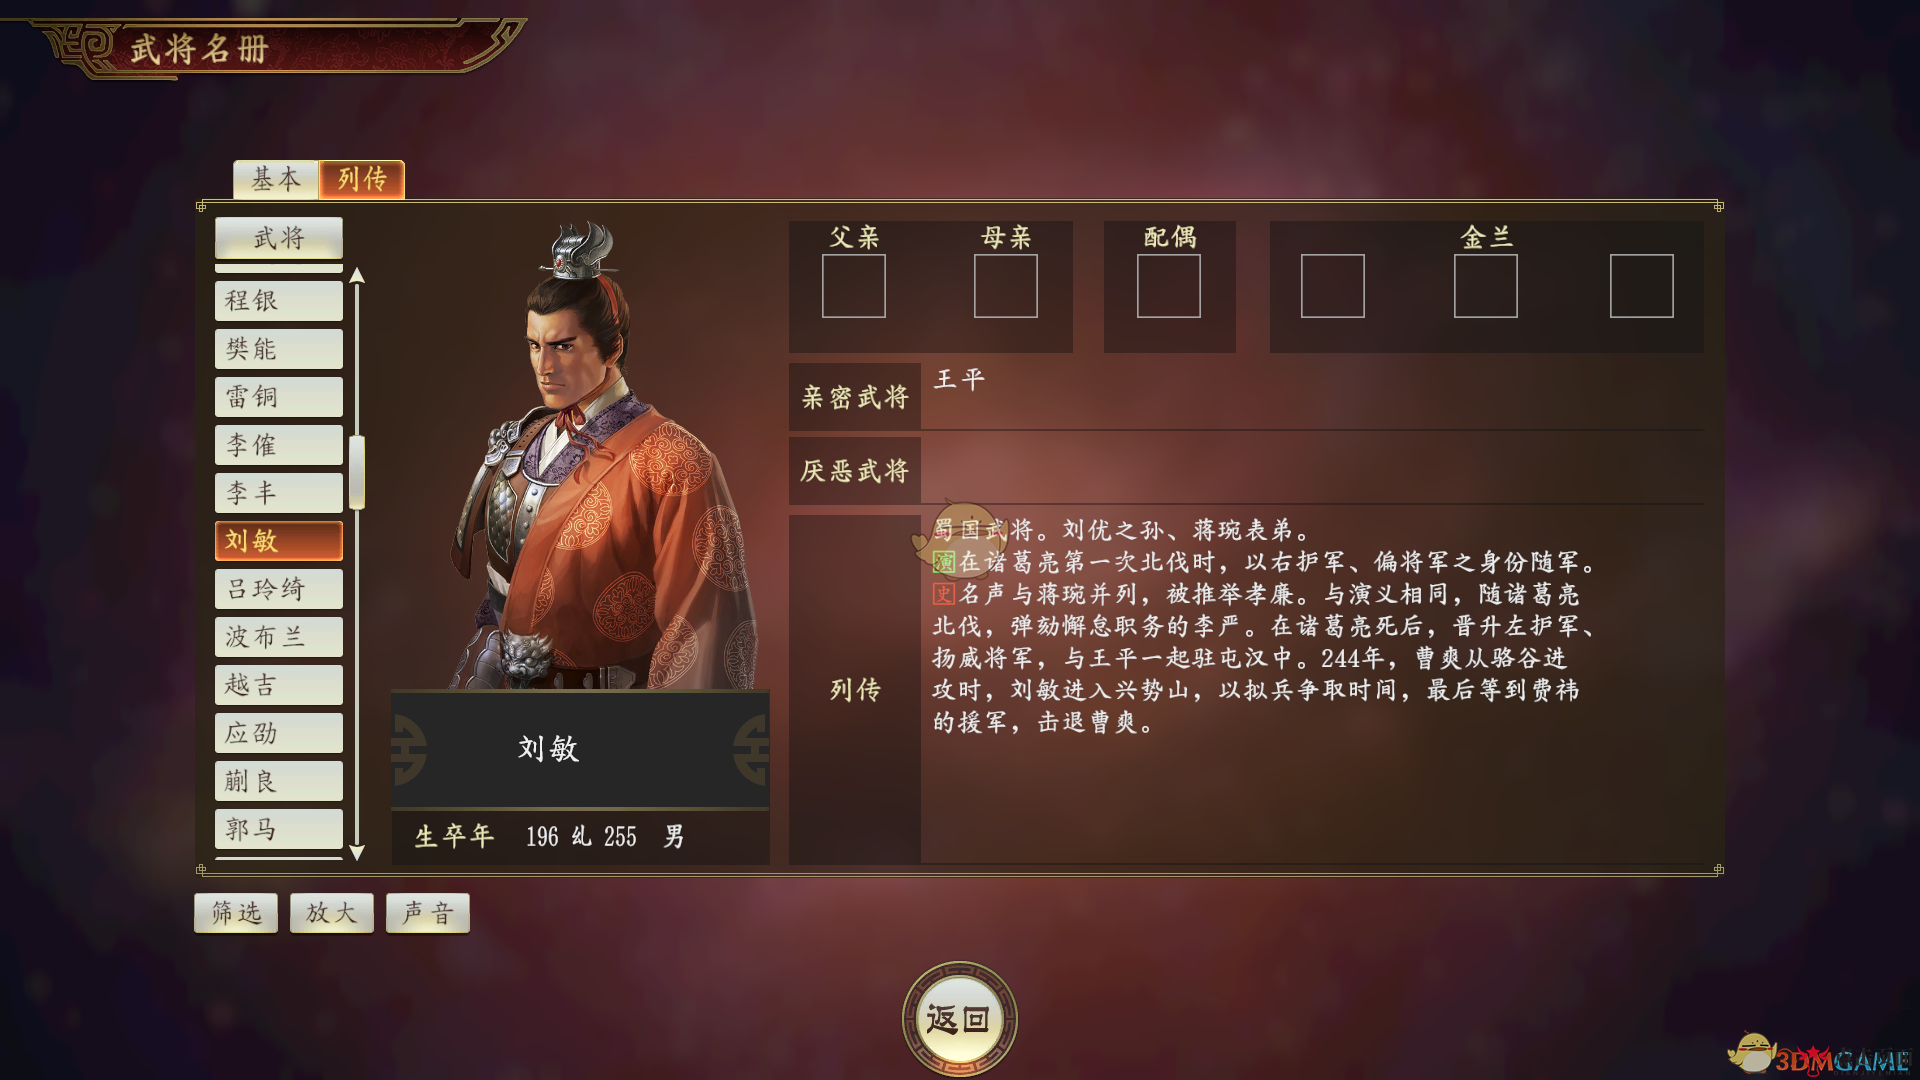This screenshot has width=1920, height=1080.
Task: Click the last sworn sibling slot
Action: (1641, 286)
